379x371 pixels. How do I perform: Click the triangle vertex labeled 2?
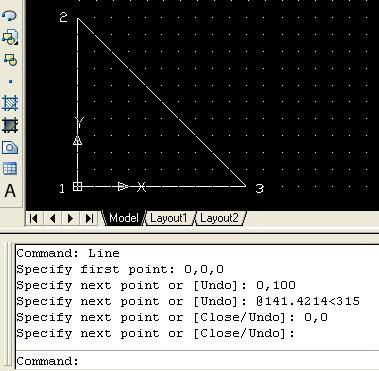click(x=78, y=19)
